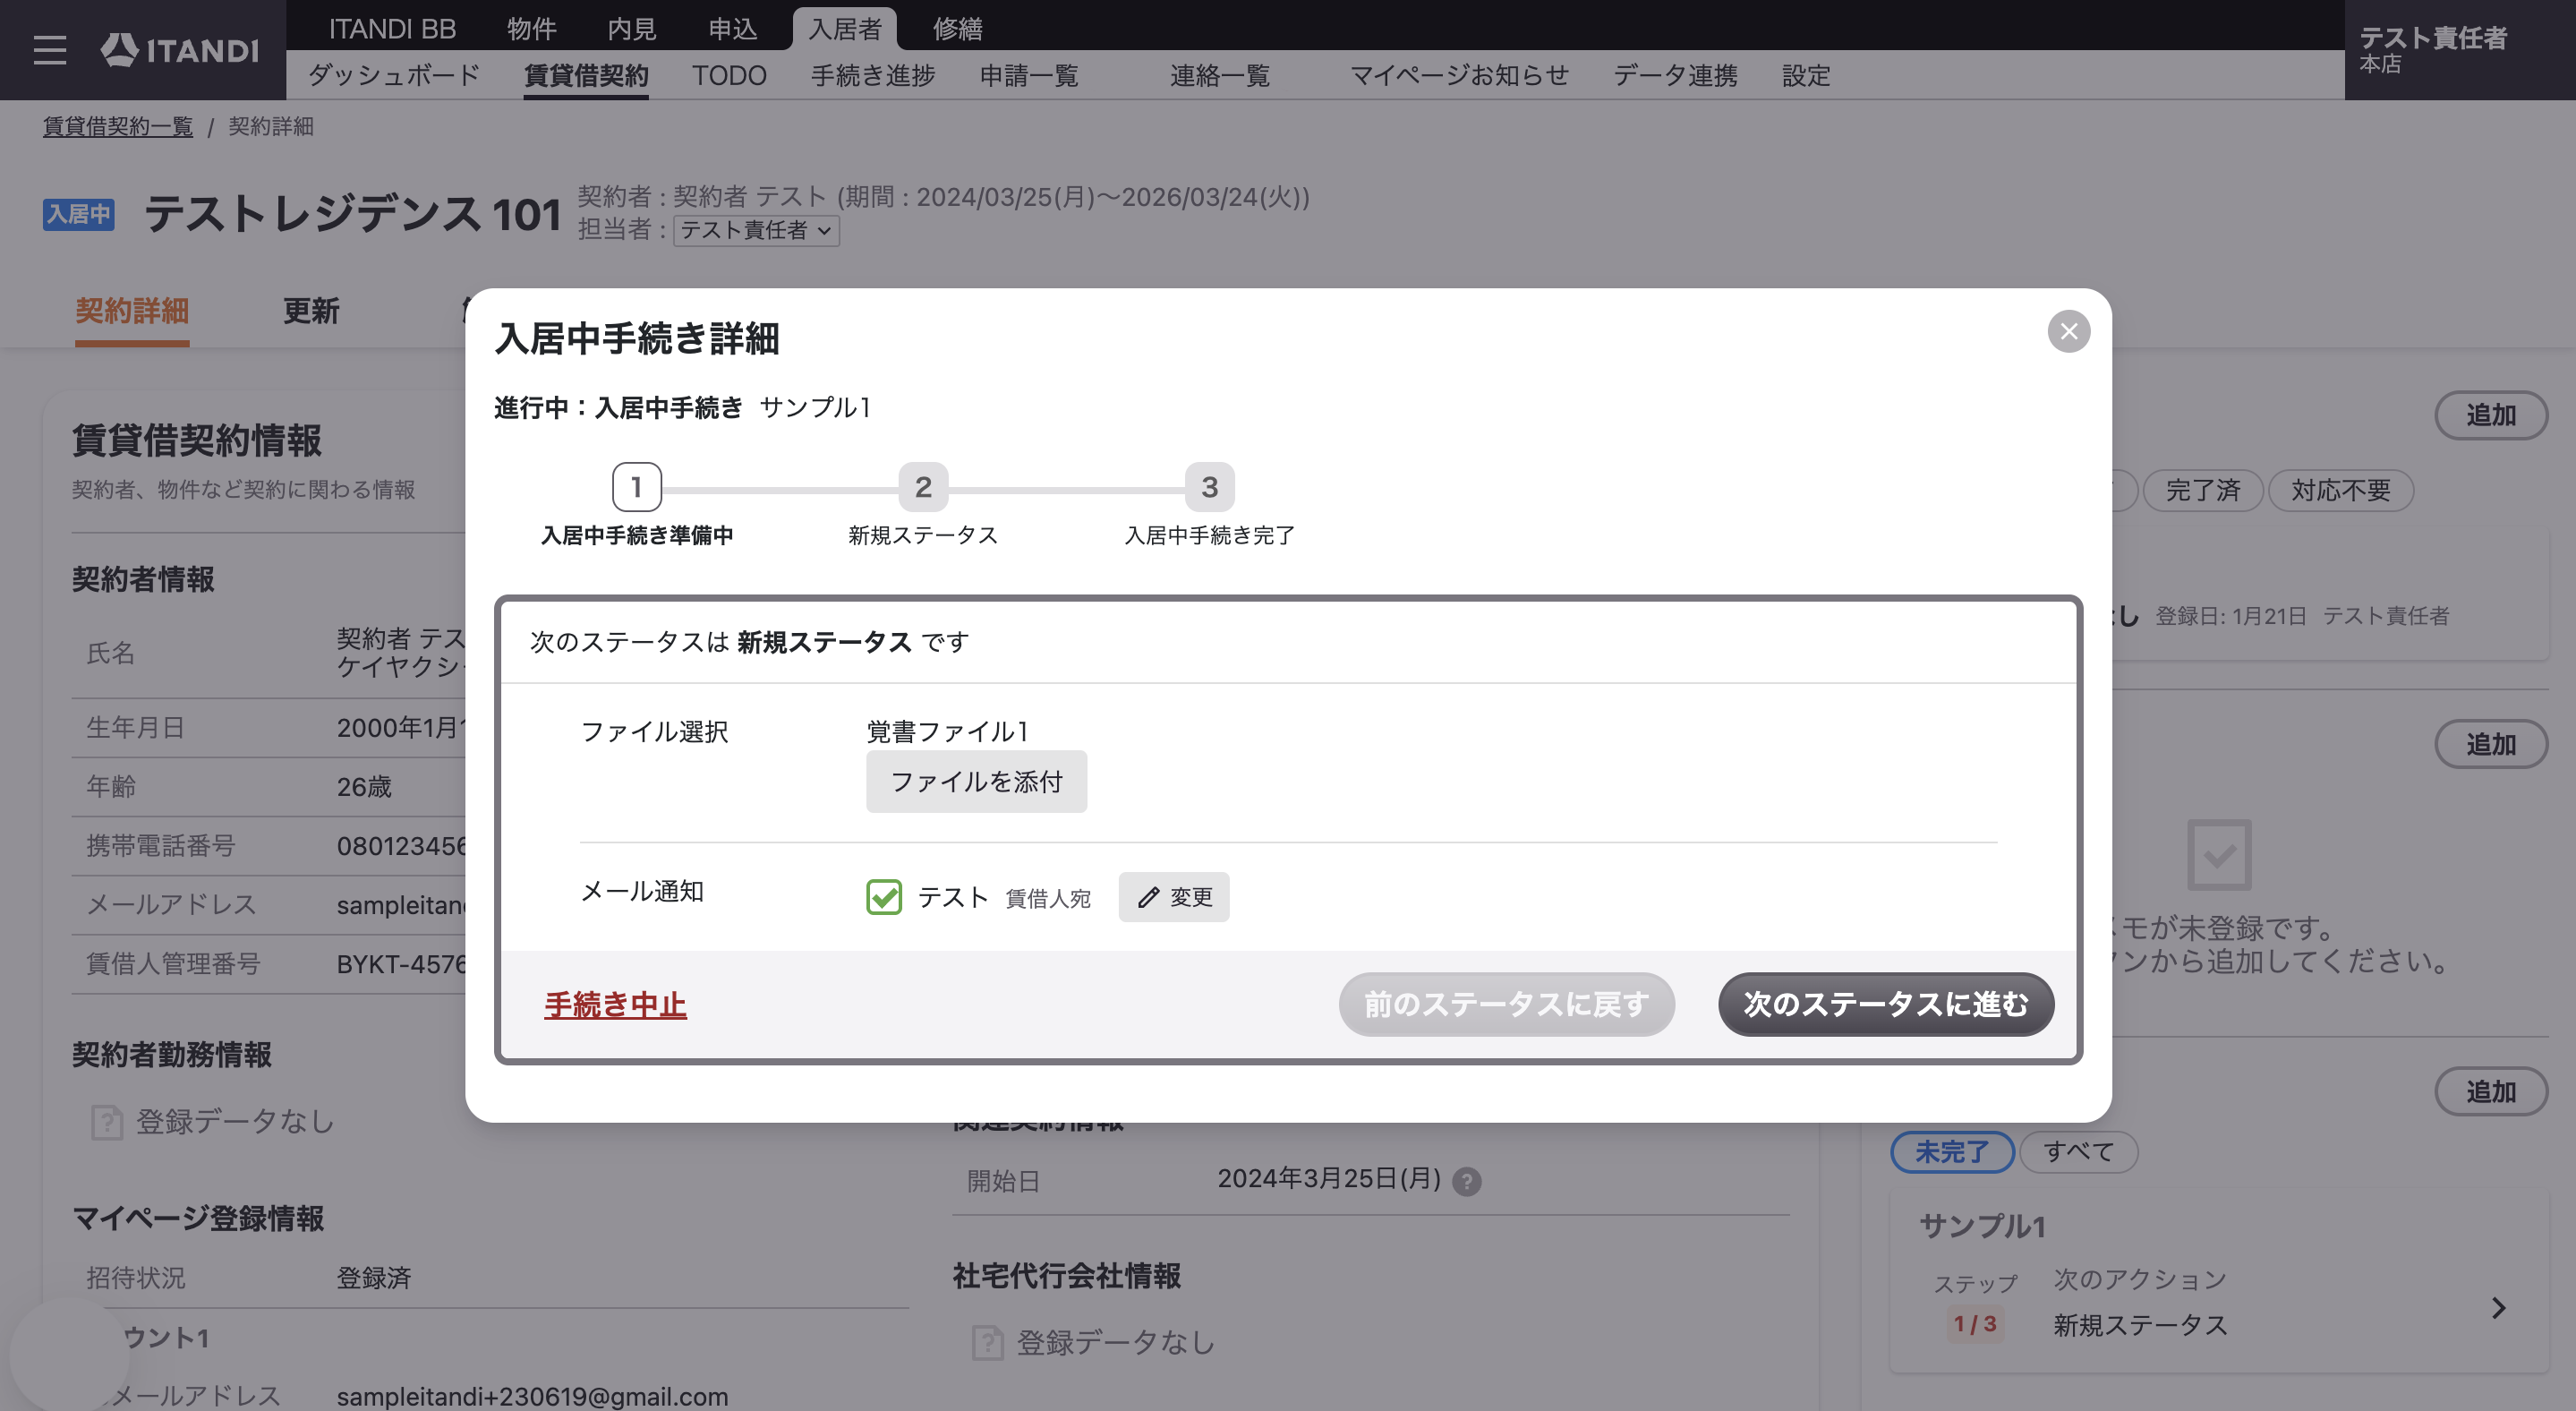The width and height of the screenshot is (2576, 1411).
Task: Click 2024年3月25日(月) start date value
Action: point(1329,1179)
